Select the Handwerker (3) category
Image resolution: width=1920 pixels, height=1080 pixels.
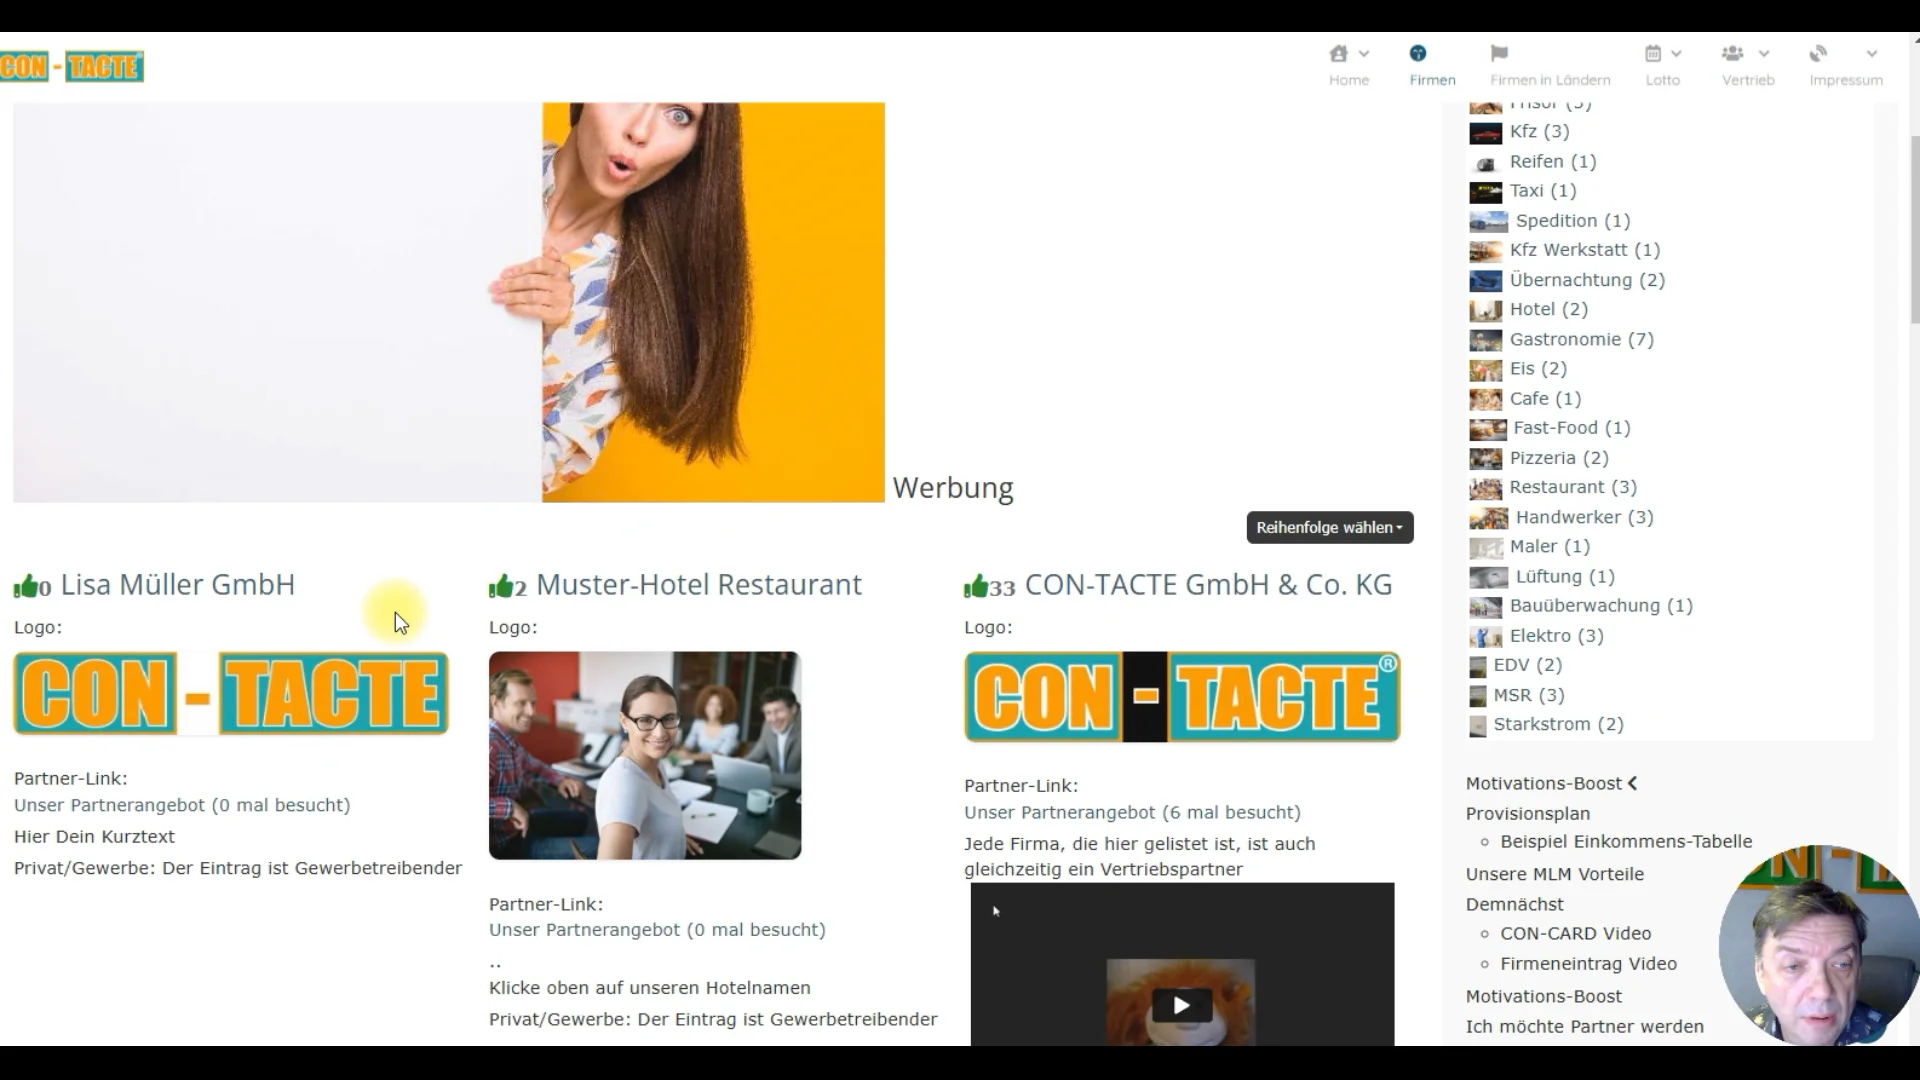1584,518
